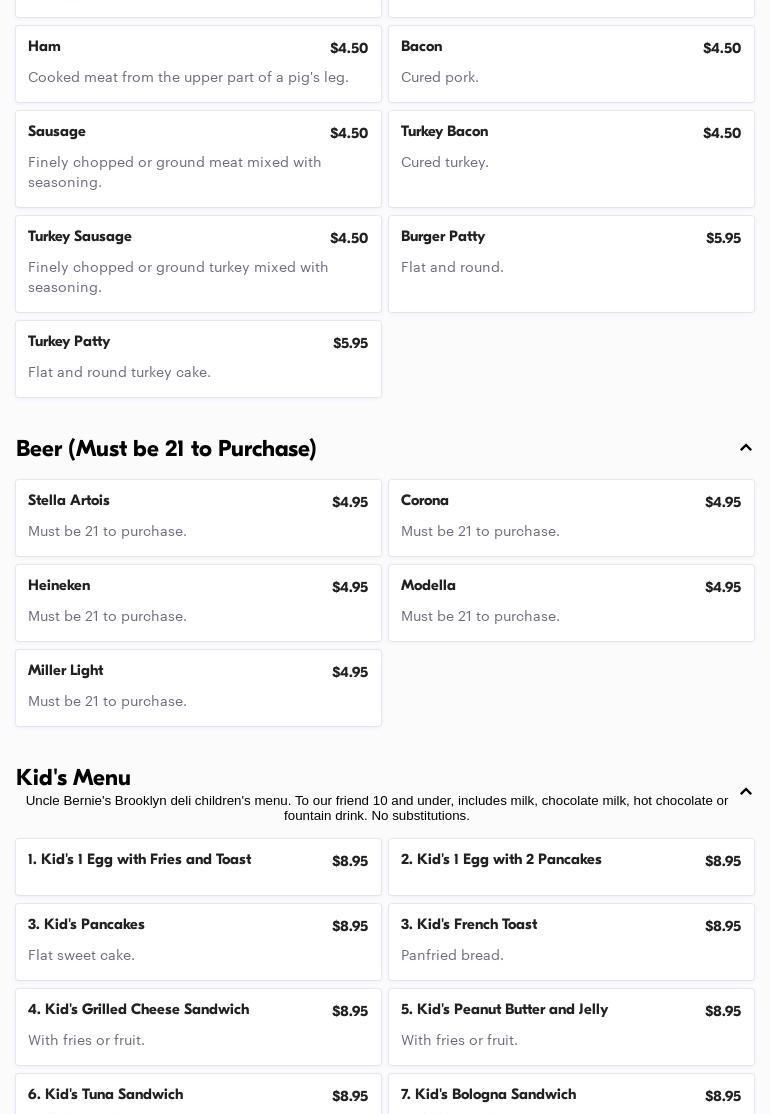
Task: Choose Kid's Peanut Butter and Jelly
Action: pyautogui.click(x=571, y=1026)
